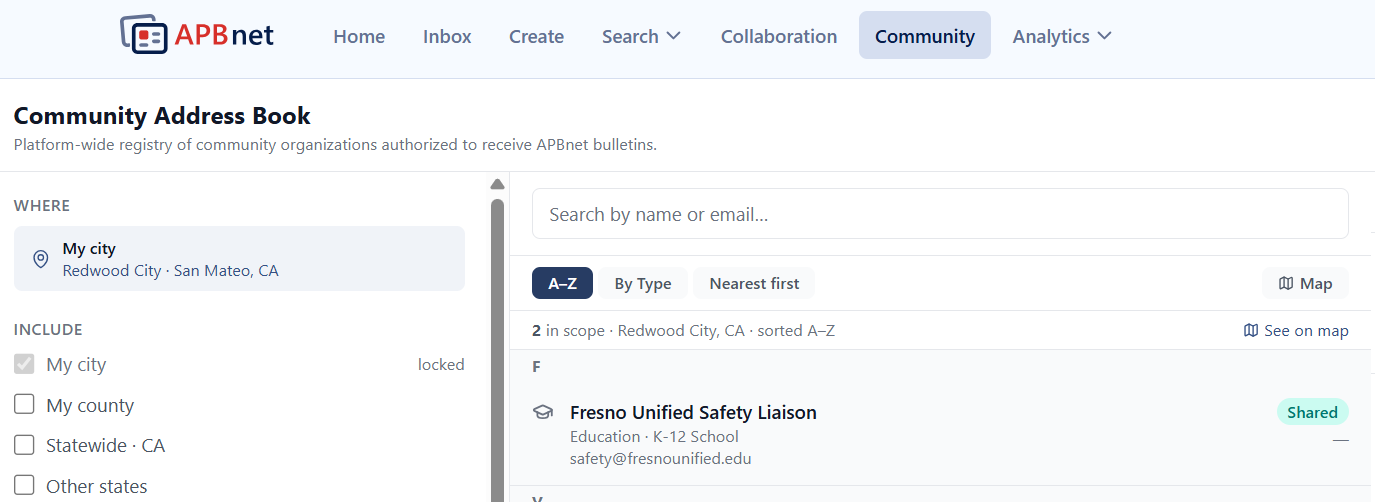Image resolution: width=1375 pixels, height=502 pixels.
Task: Click the locked label beside My city
Action: tap(441, 365)
